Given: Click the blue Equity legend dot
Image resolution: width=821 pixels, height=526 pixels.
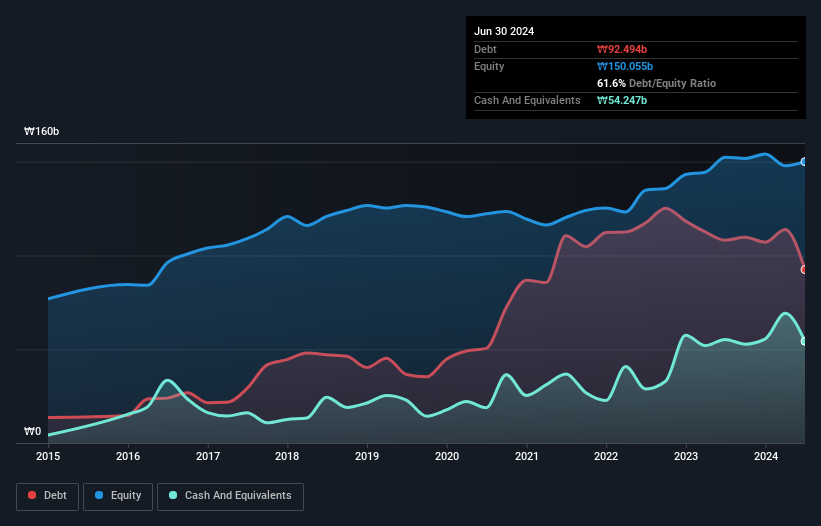Looking at the screenshot, I should tap(99, 495).
